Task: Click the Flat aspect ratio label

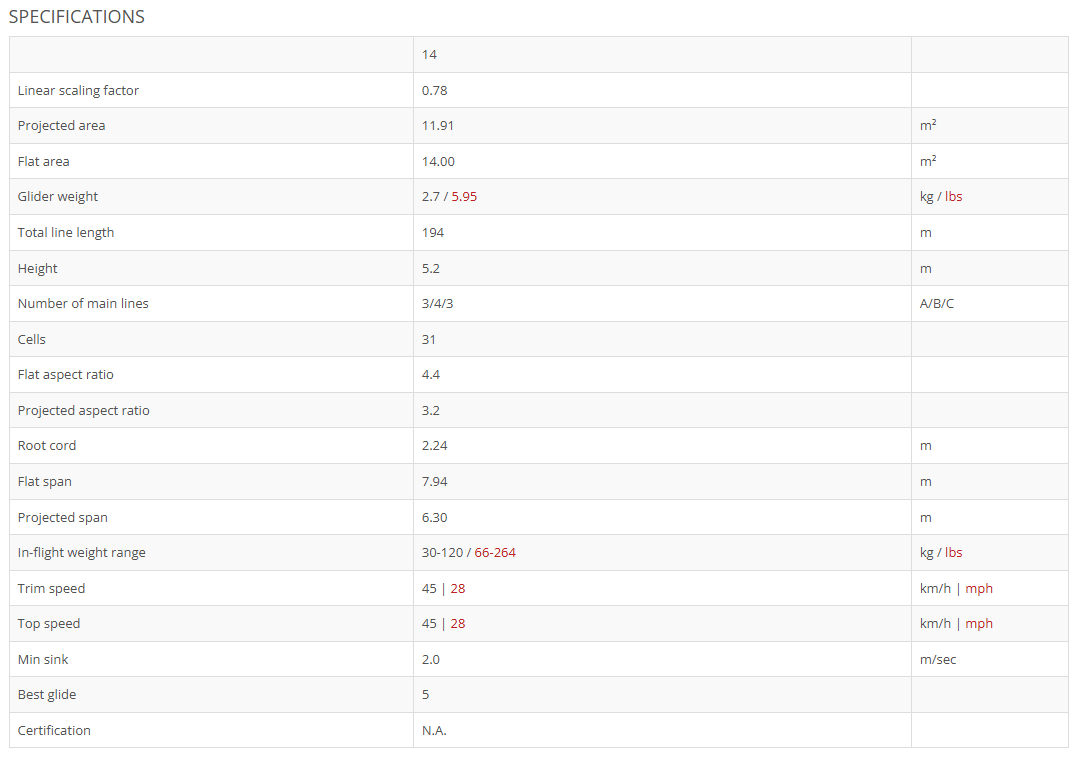Action: pyautogui.click(x=66, y=375)
